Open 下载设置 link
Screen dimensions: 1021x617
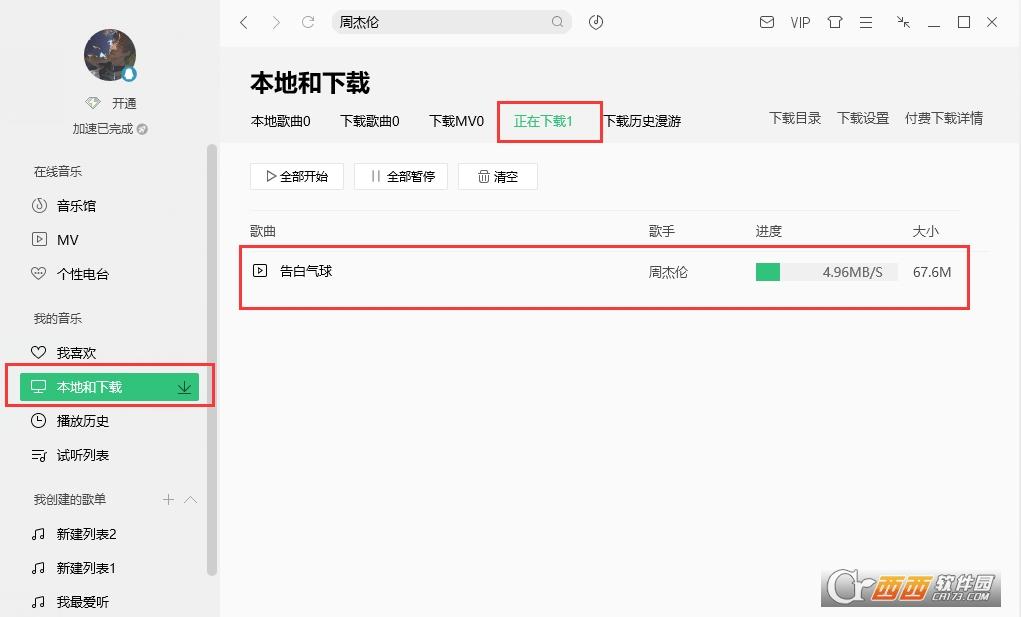(863, 118)
